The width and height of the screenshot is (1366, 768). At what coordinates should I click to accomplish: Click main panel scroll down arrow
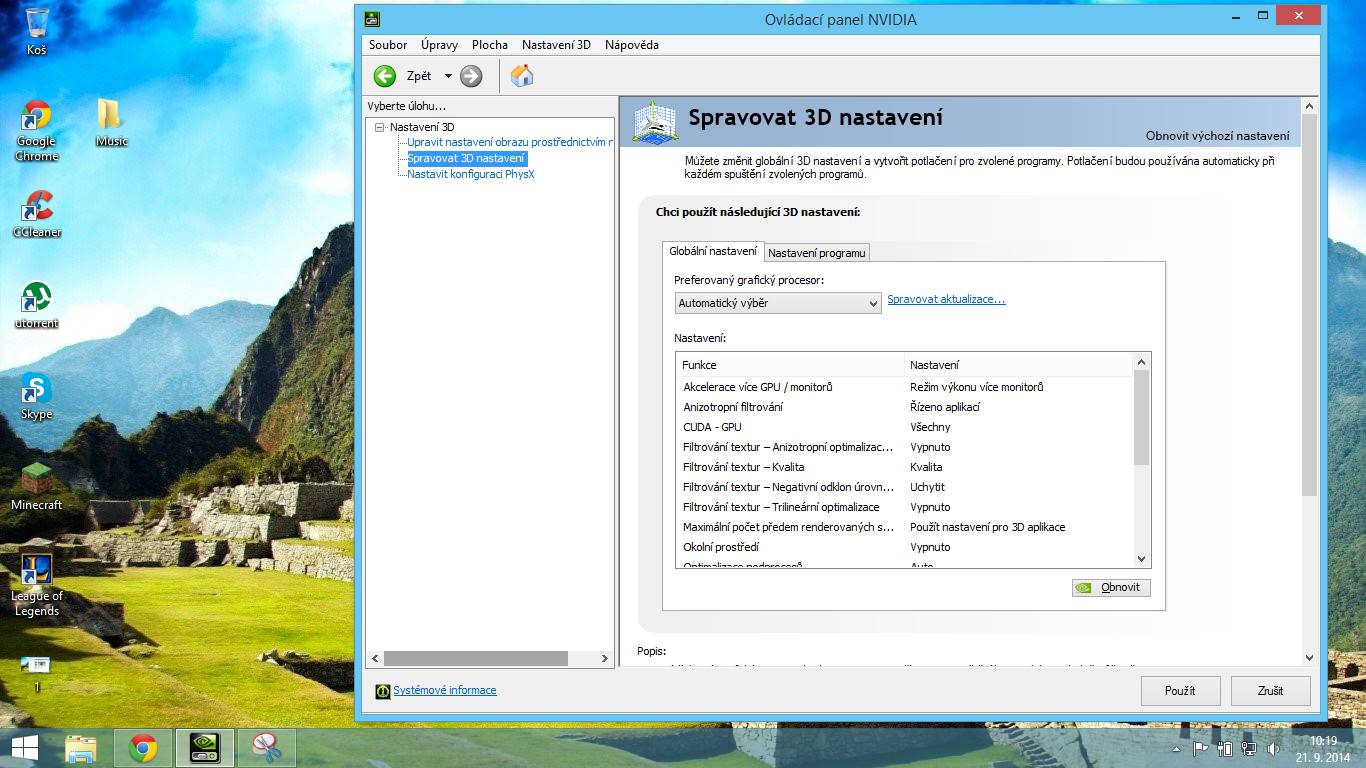coord(1310,658)
